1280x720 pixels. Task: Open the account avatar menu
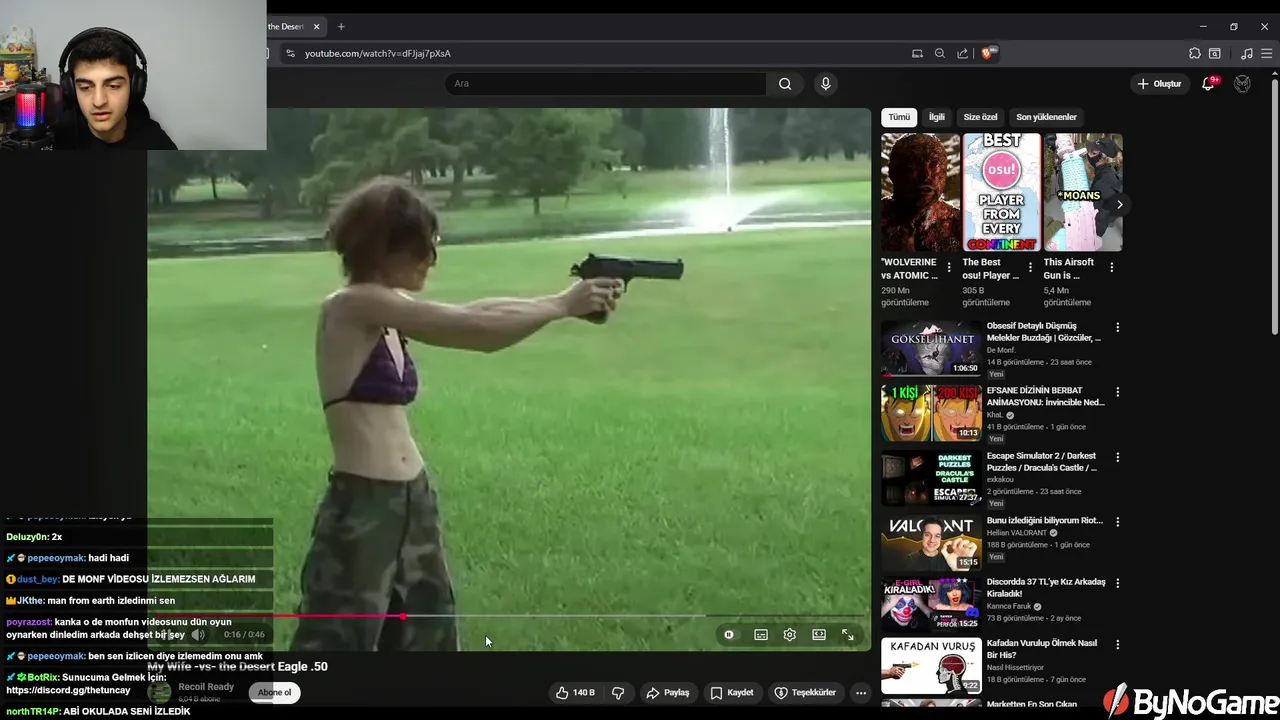pyautogui.click(x=1242, y=84)
